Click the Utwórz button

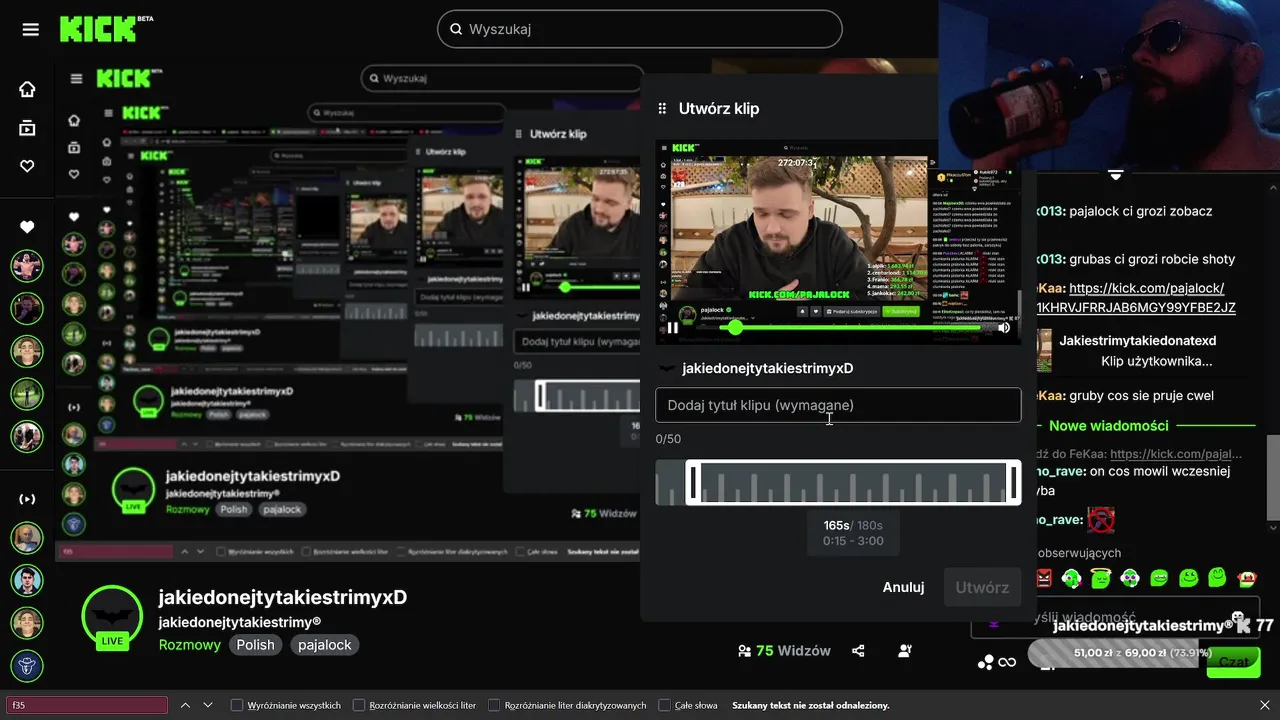click(982, 587)
